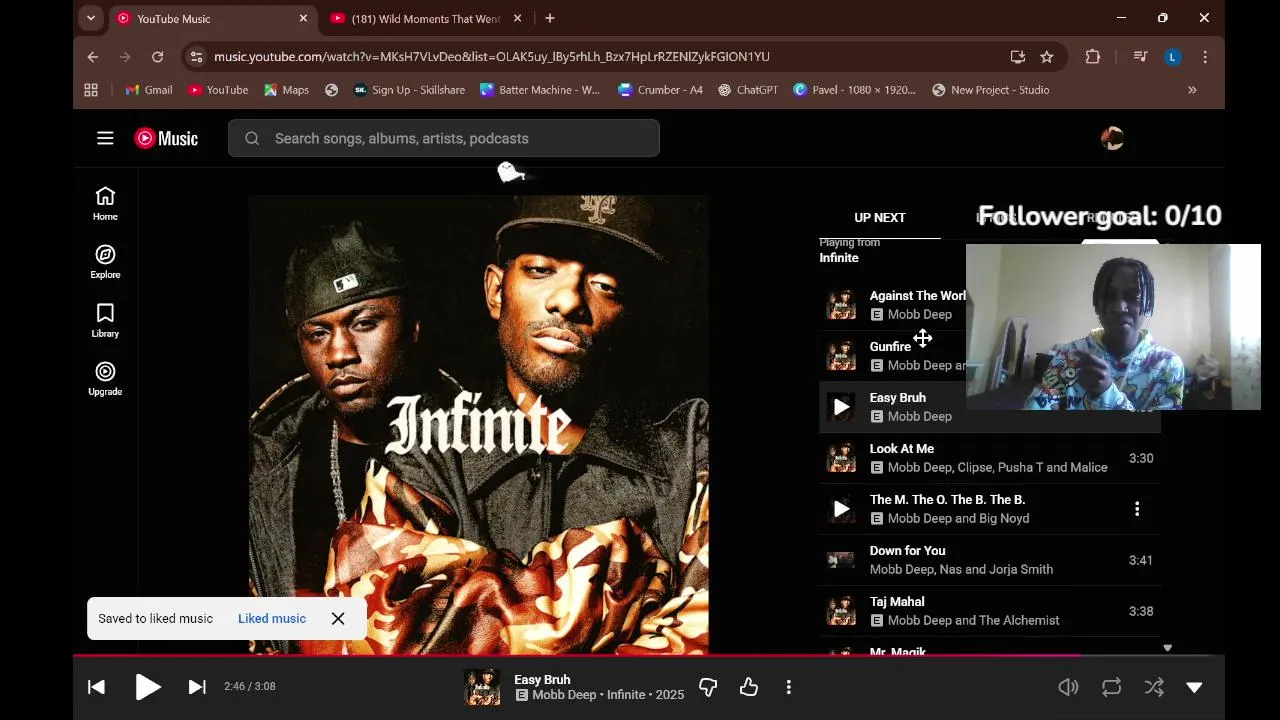Click the Against The World thumbnail

[x=841, y=305]
